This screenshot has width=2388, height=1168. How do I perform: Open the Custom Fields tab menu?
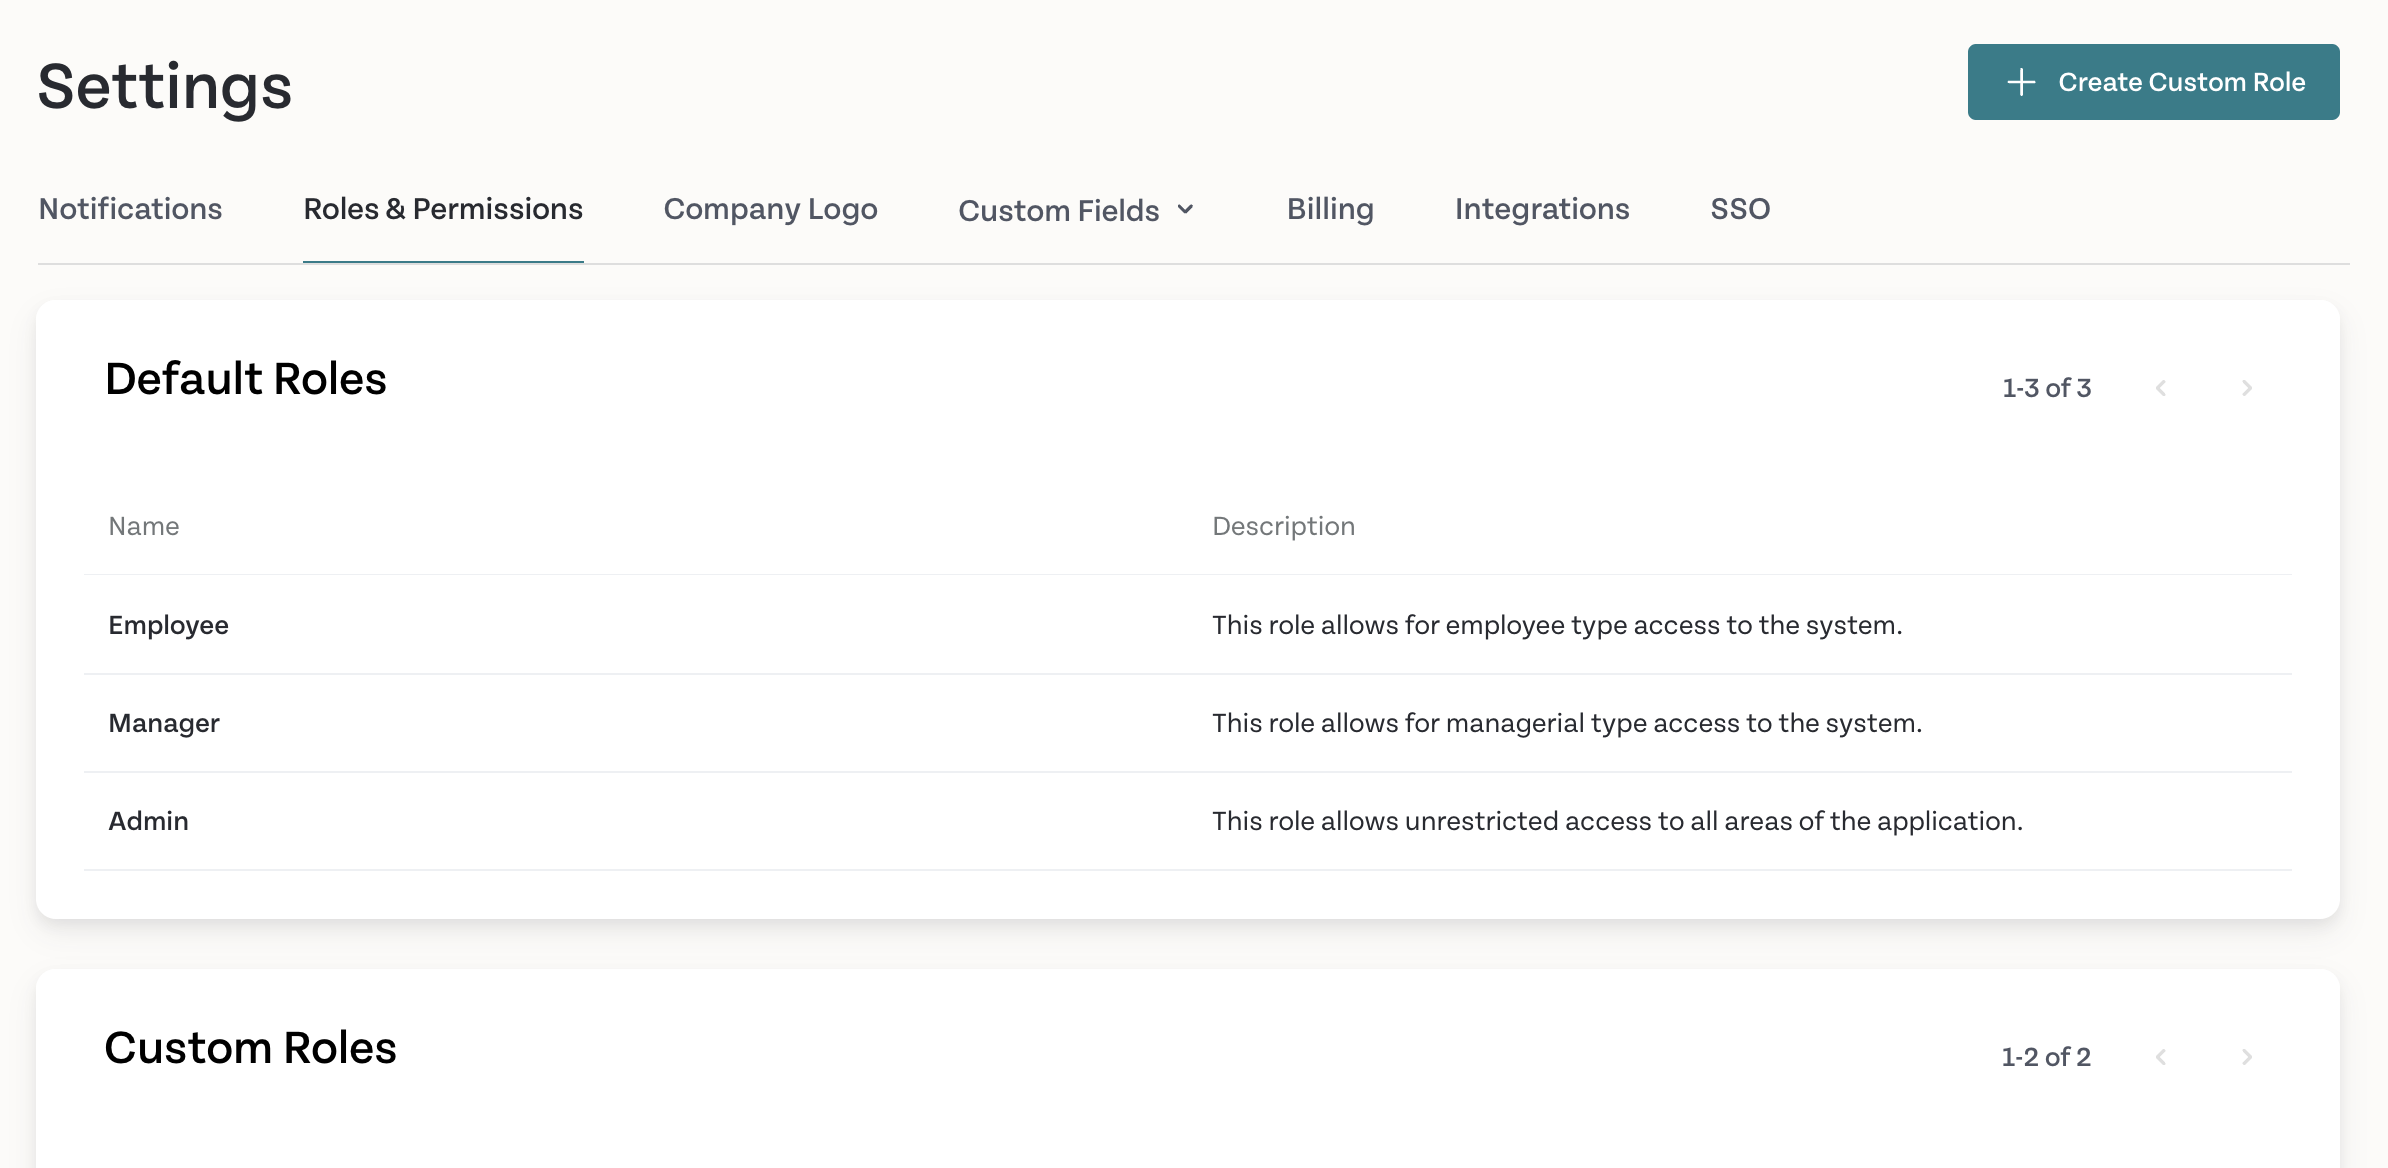pyautogui.click(x=1077, y=210)
